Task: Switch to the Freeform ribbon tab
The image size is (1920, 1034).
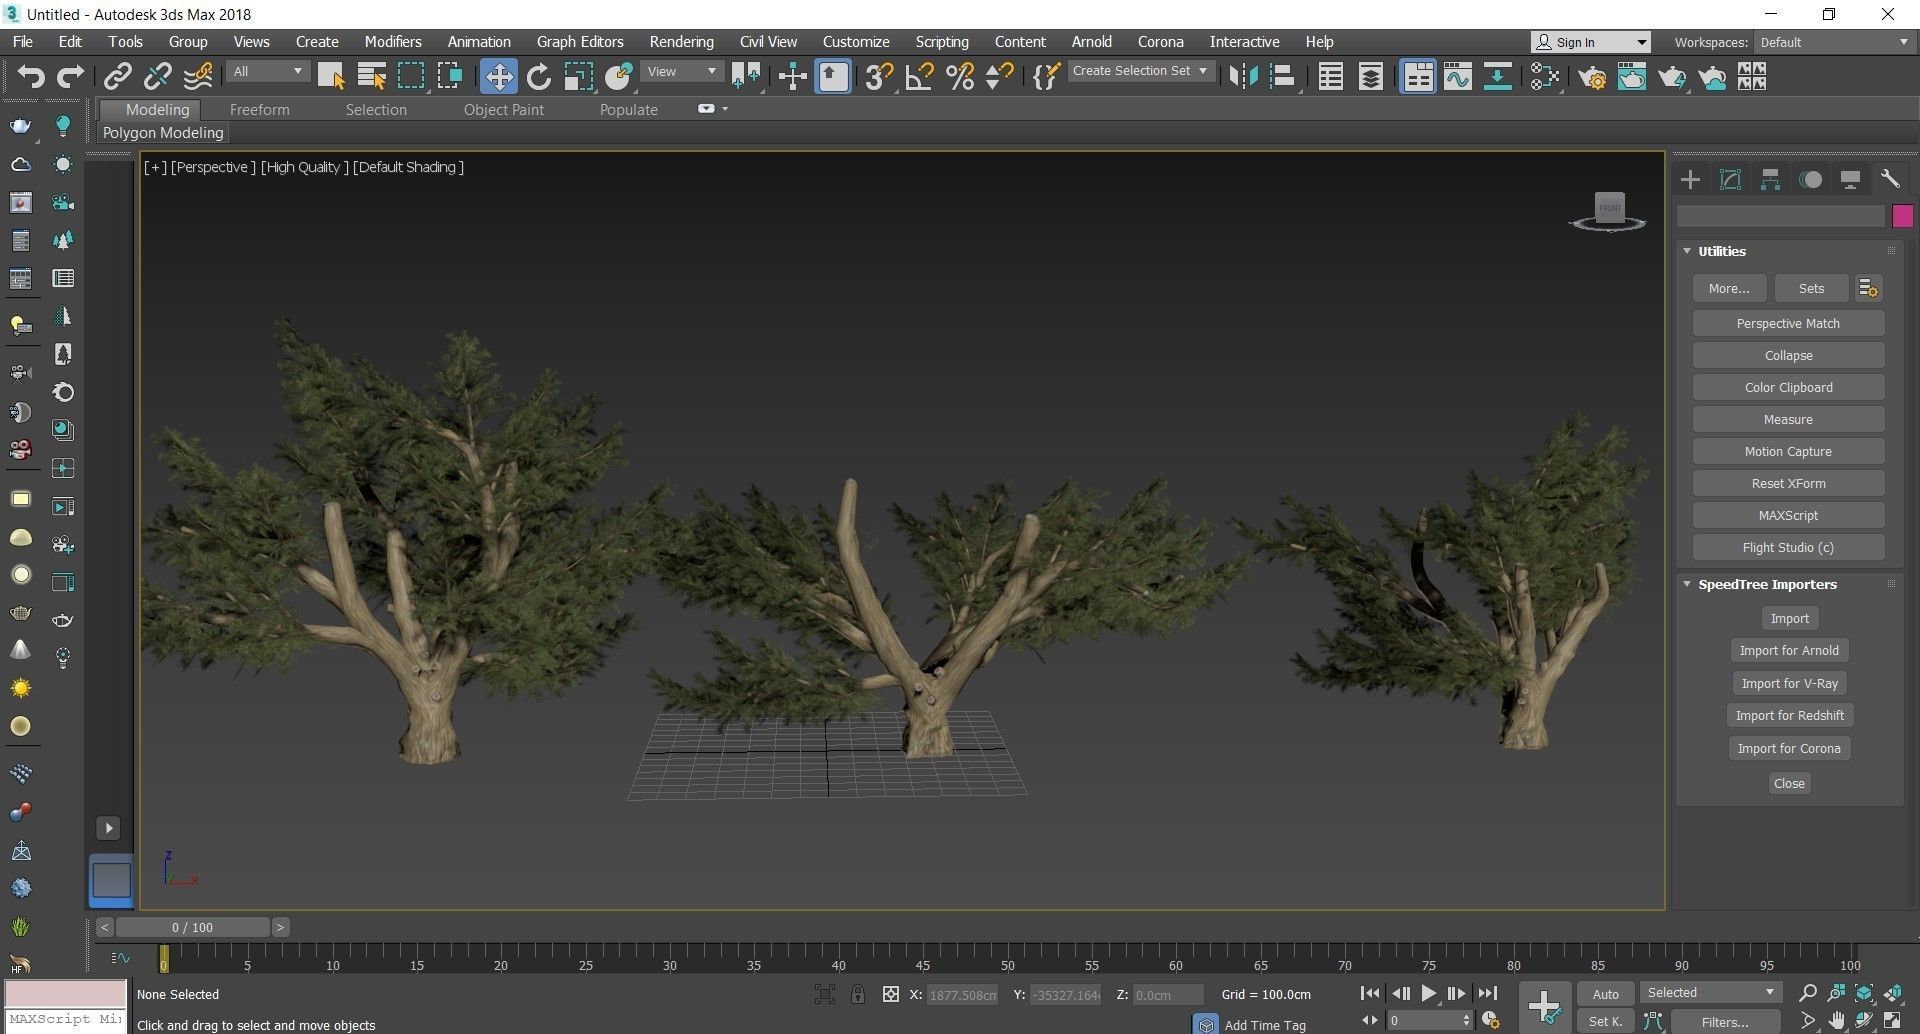Action: click(x=259, y=110)
